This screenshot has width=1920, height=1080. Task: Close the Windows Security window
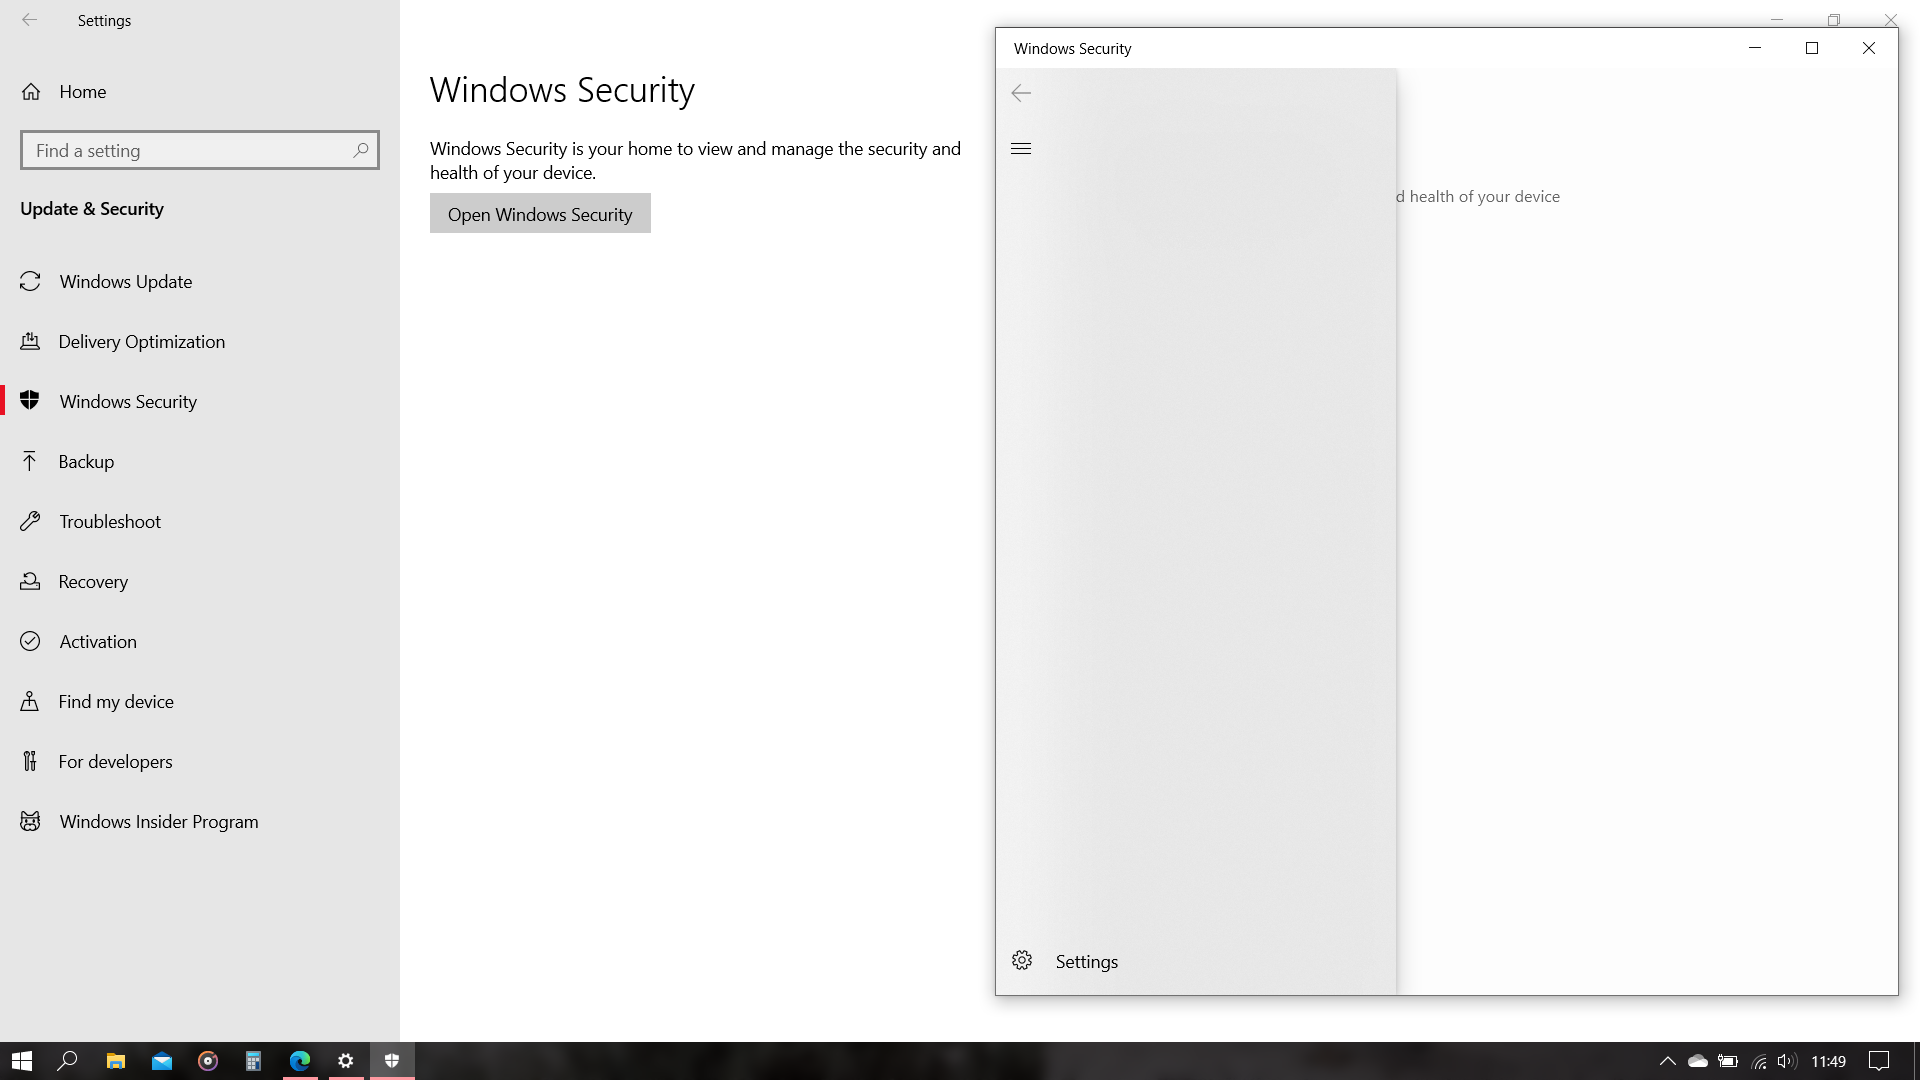coord(1868,48)
